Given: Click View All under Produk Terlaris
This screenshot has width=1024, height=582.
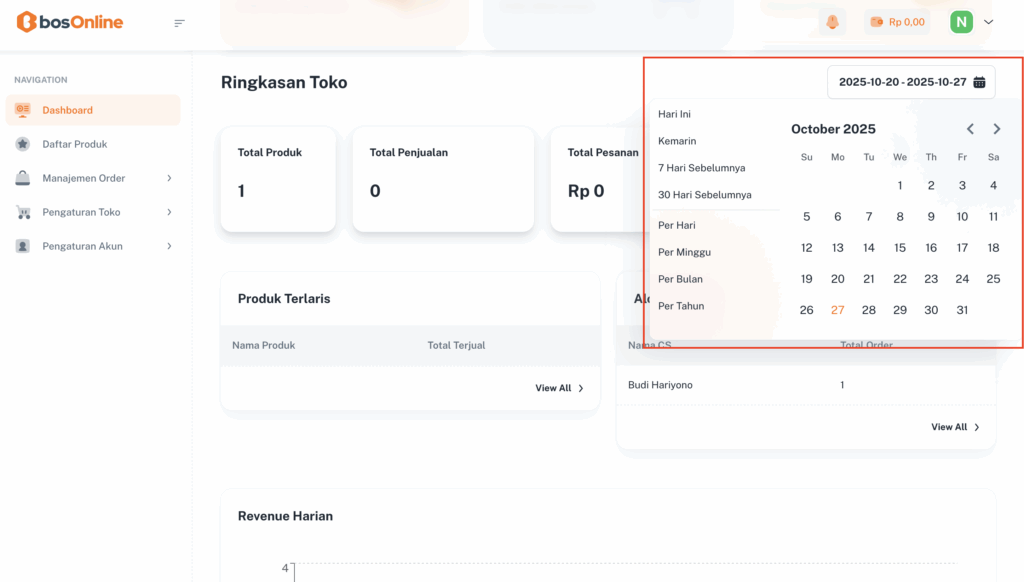Looking at the screenshot, I should point(559,388).
